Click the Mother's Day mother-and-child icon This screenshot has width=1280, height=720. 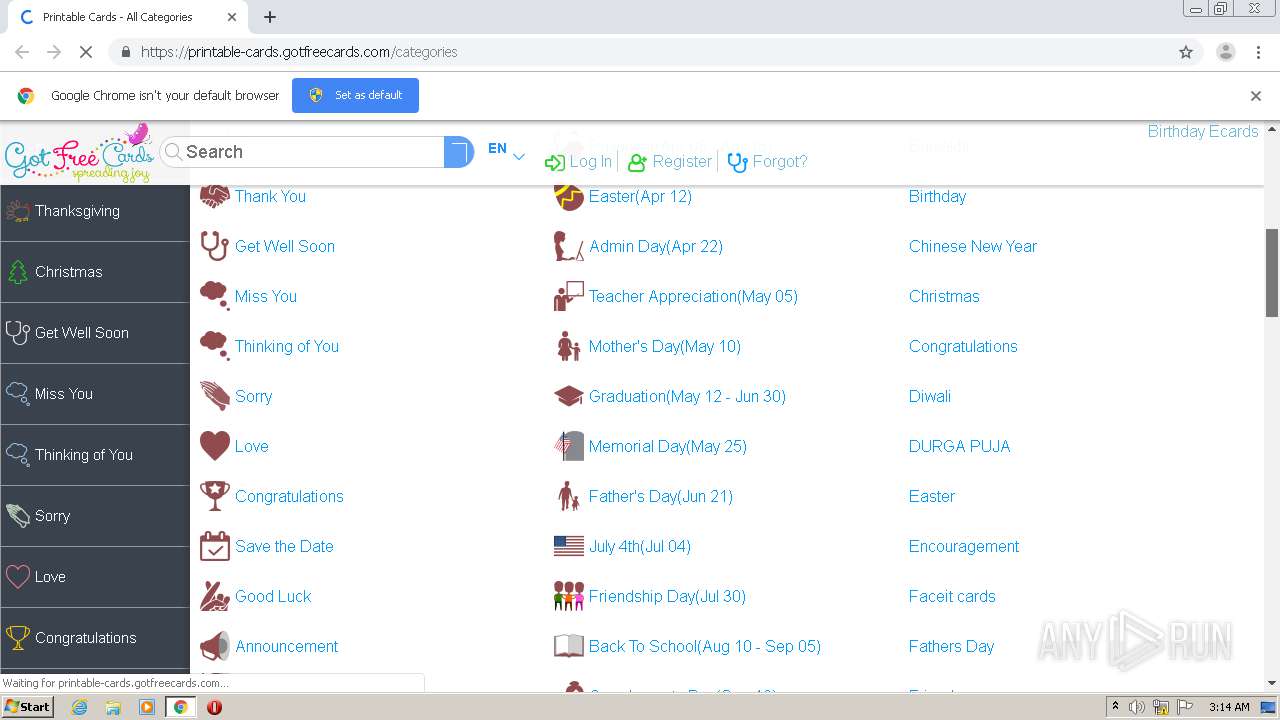(x=568, y=346)
